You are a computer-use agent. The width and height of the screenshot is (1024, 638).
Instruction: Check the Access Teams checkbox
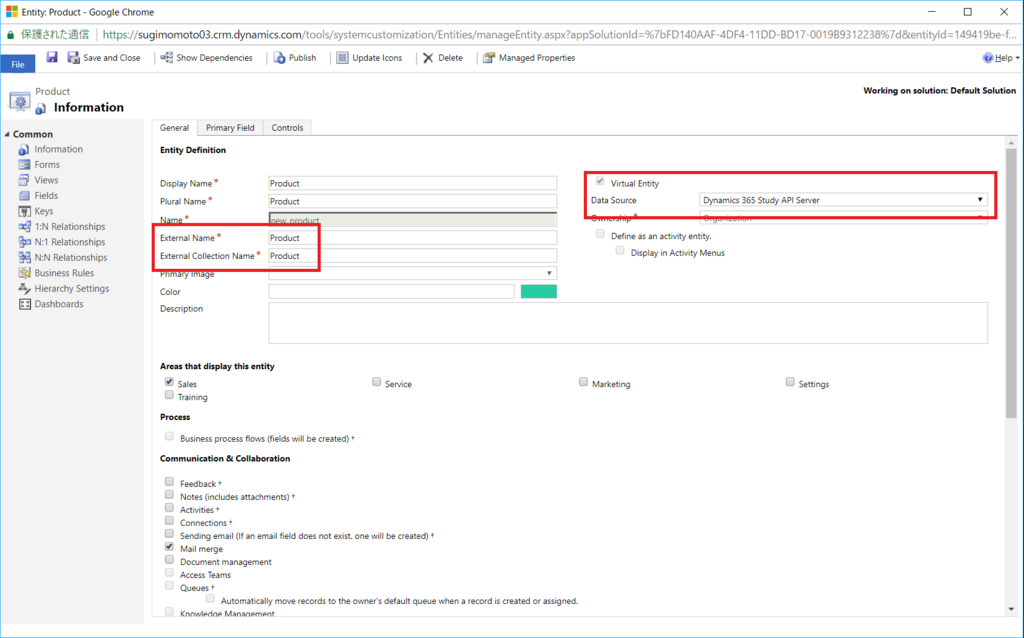click(x=169, y=573)
